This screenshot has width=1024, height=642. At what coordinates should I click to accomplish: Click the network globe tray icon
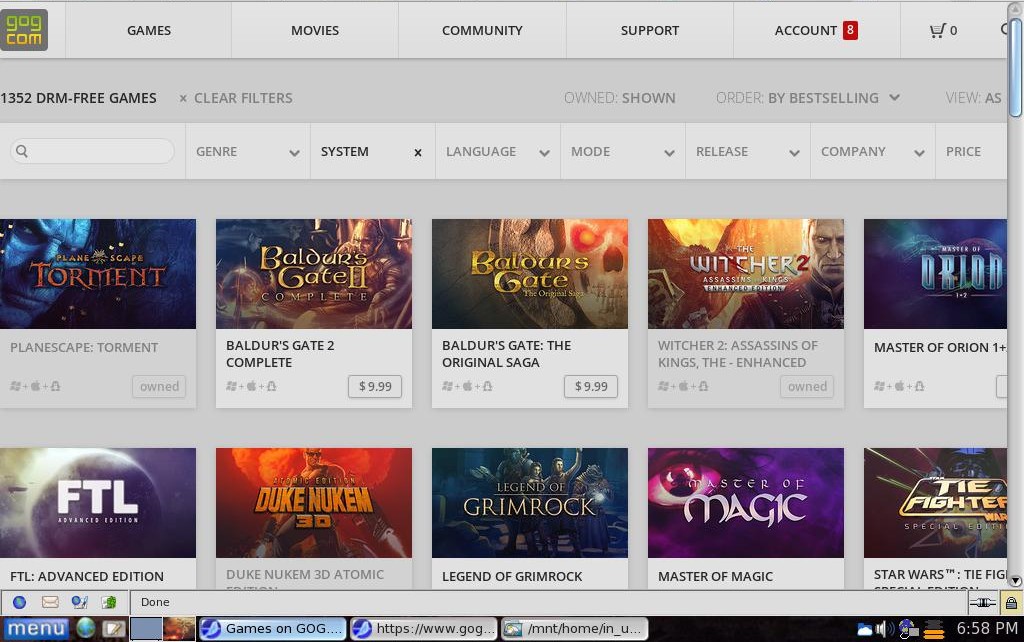tap(908, 629)
